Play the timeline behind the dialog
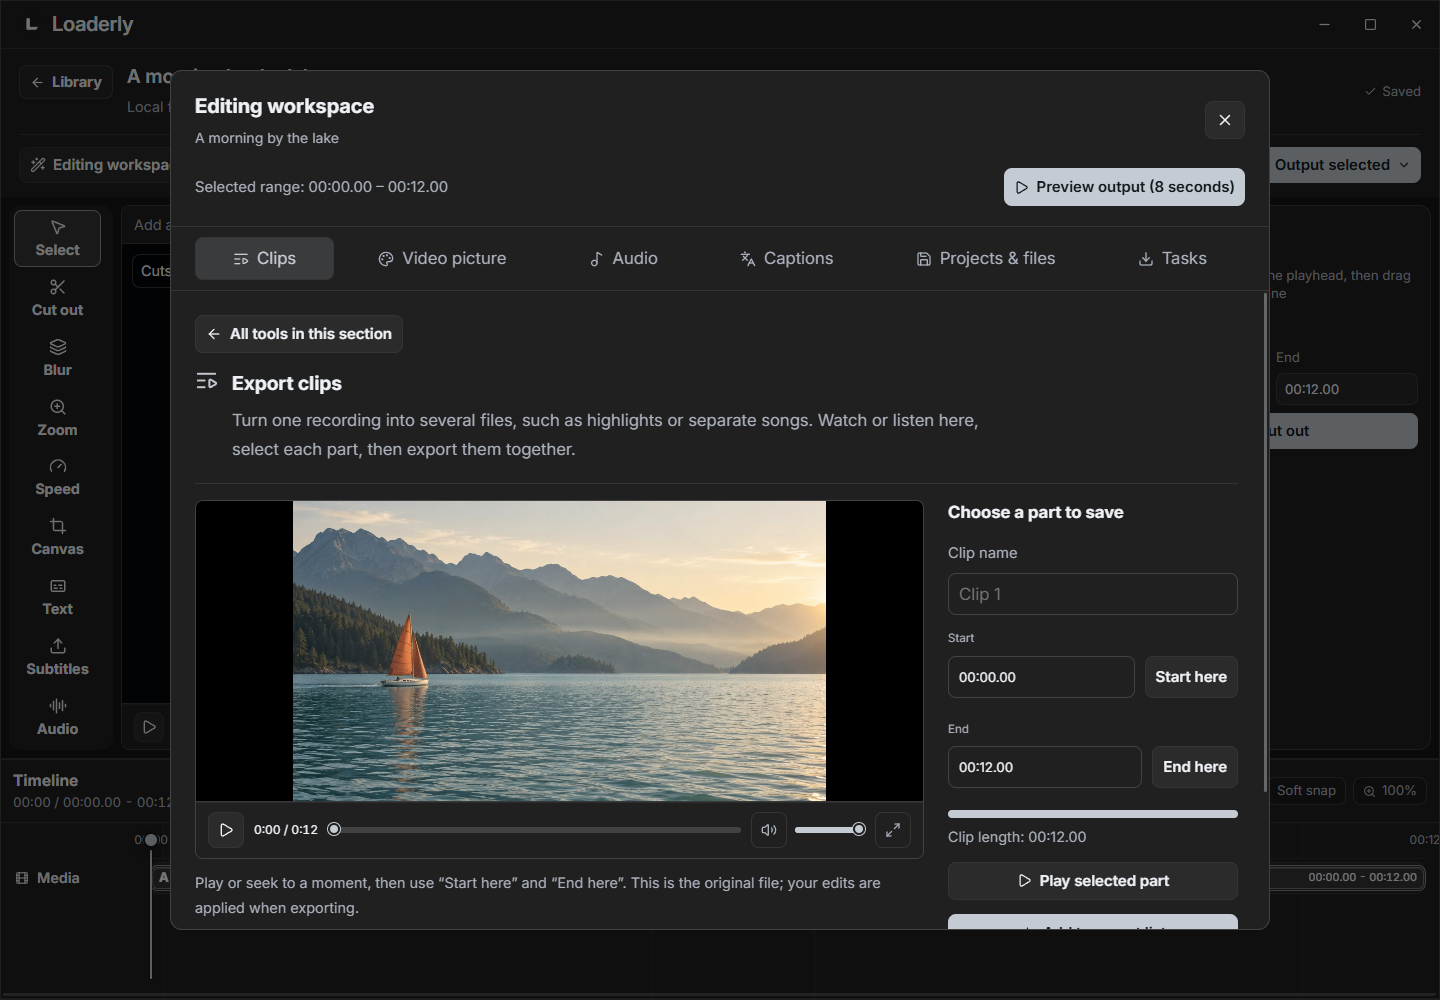Image resolution: width=1440 pixels, height=1000 pixels. pos(149,727)
